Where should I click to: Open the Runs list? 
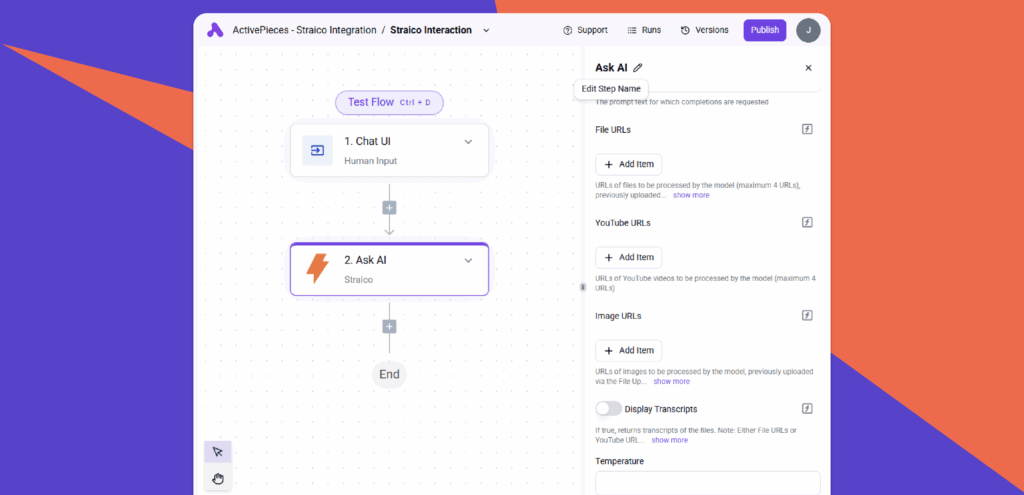tap(644, 30)
